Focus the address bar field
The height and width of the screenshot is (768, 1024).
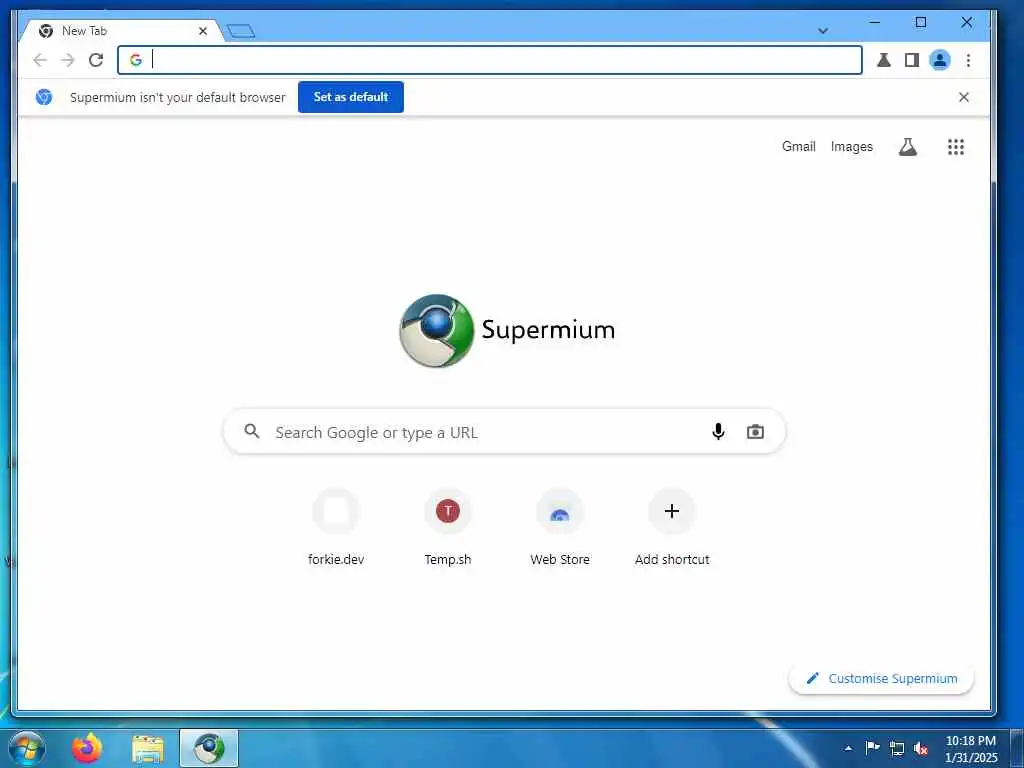(x=490, y=60)
